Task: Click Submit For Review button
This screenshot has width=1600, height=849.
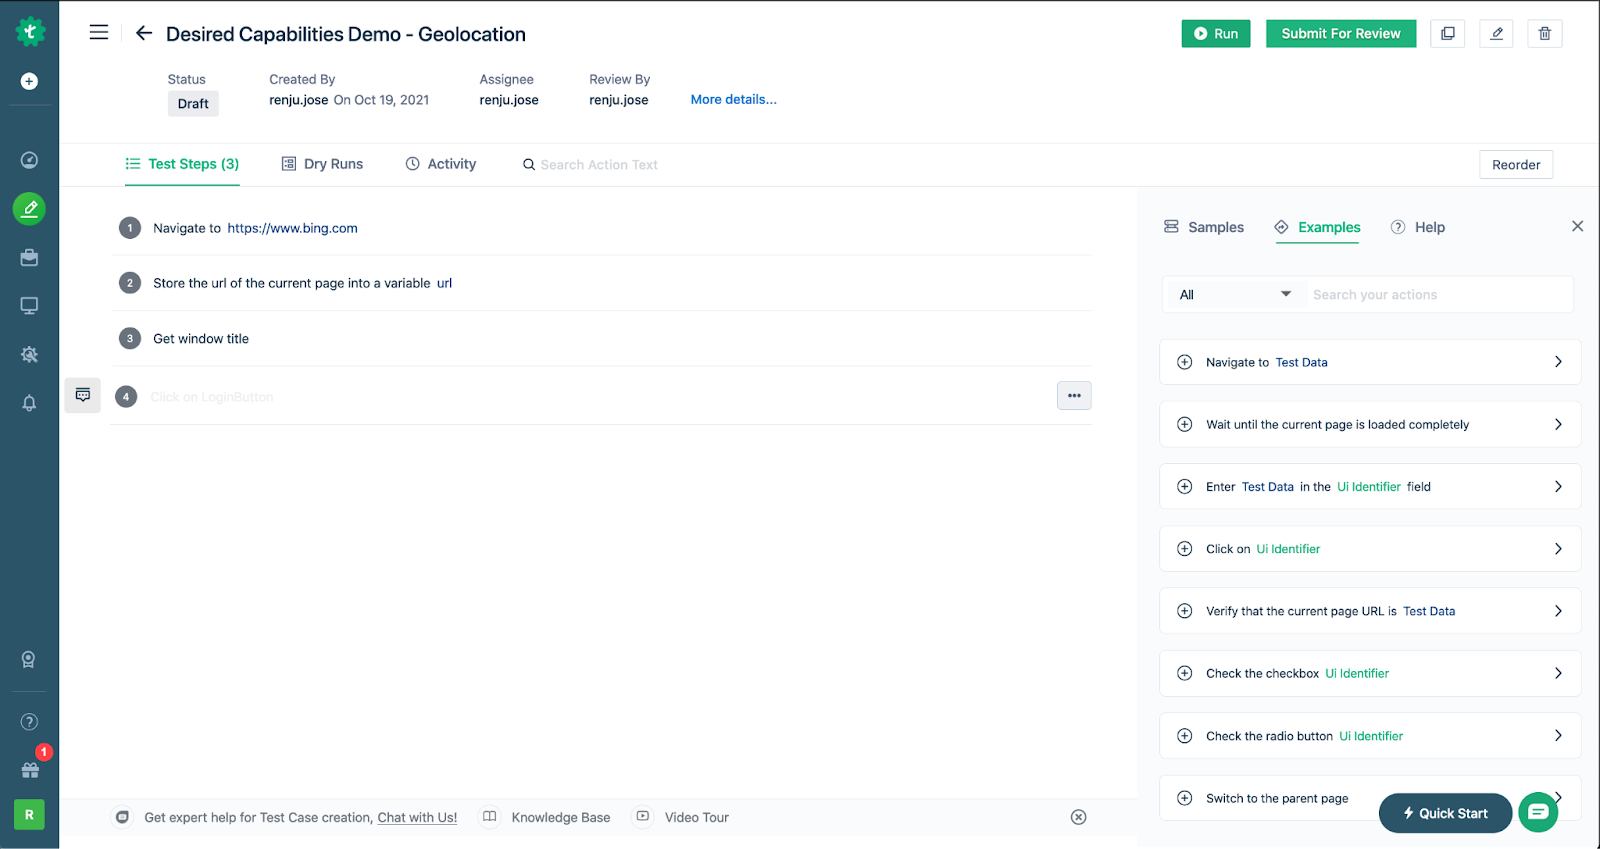Action: pyautogui.click(x=1341, y=34)
